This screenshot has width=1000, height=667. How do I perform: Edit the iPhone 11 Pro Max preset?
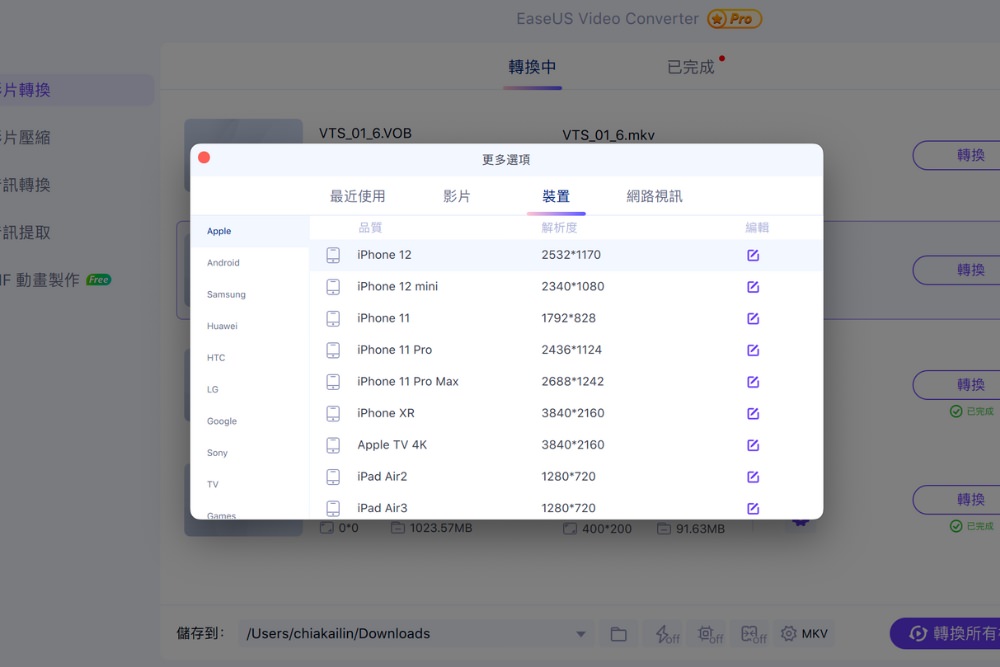pyautogui.click(x=753, y=382)
